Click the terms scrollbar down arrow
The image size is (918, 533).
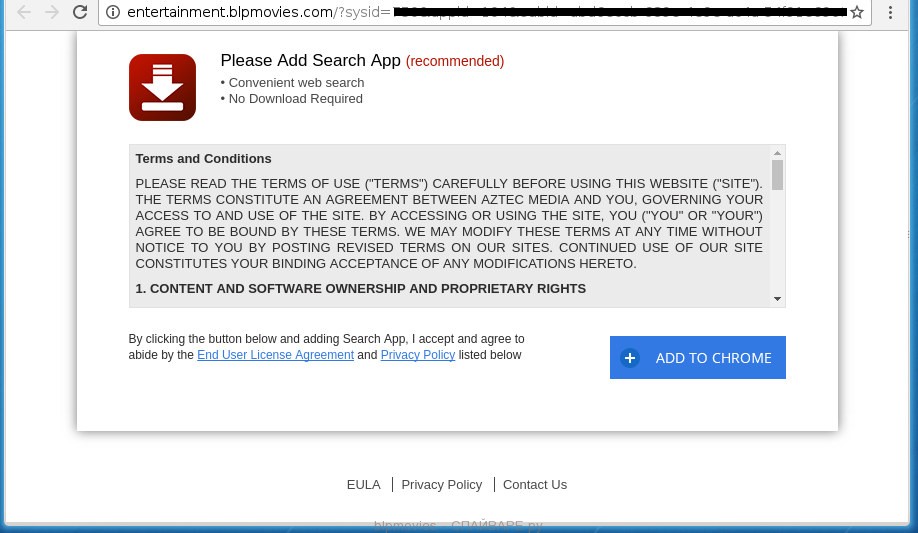[x=777, y=299]
